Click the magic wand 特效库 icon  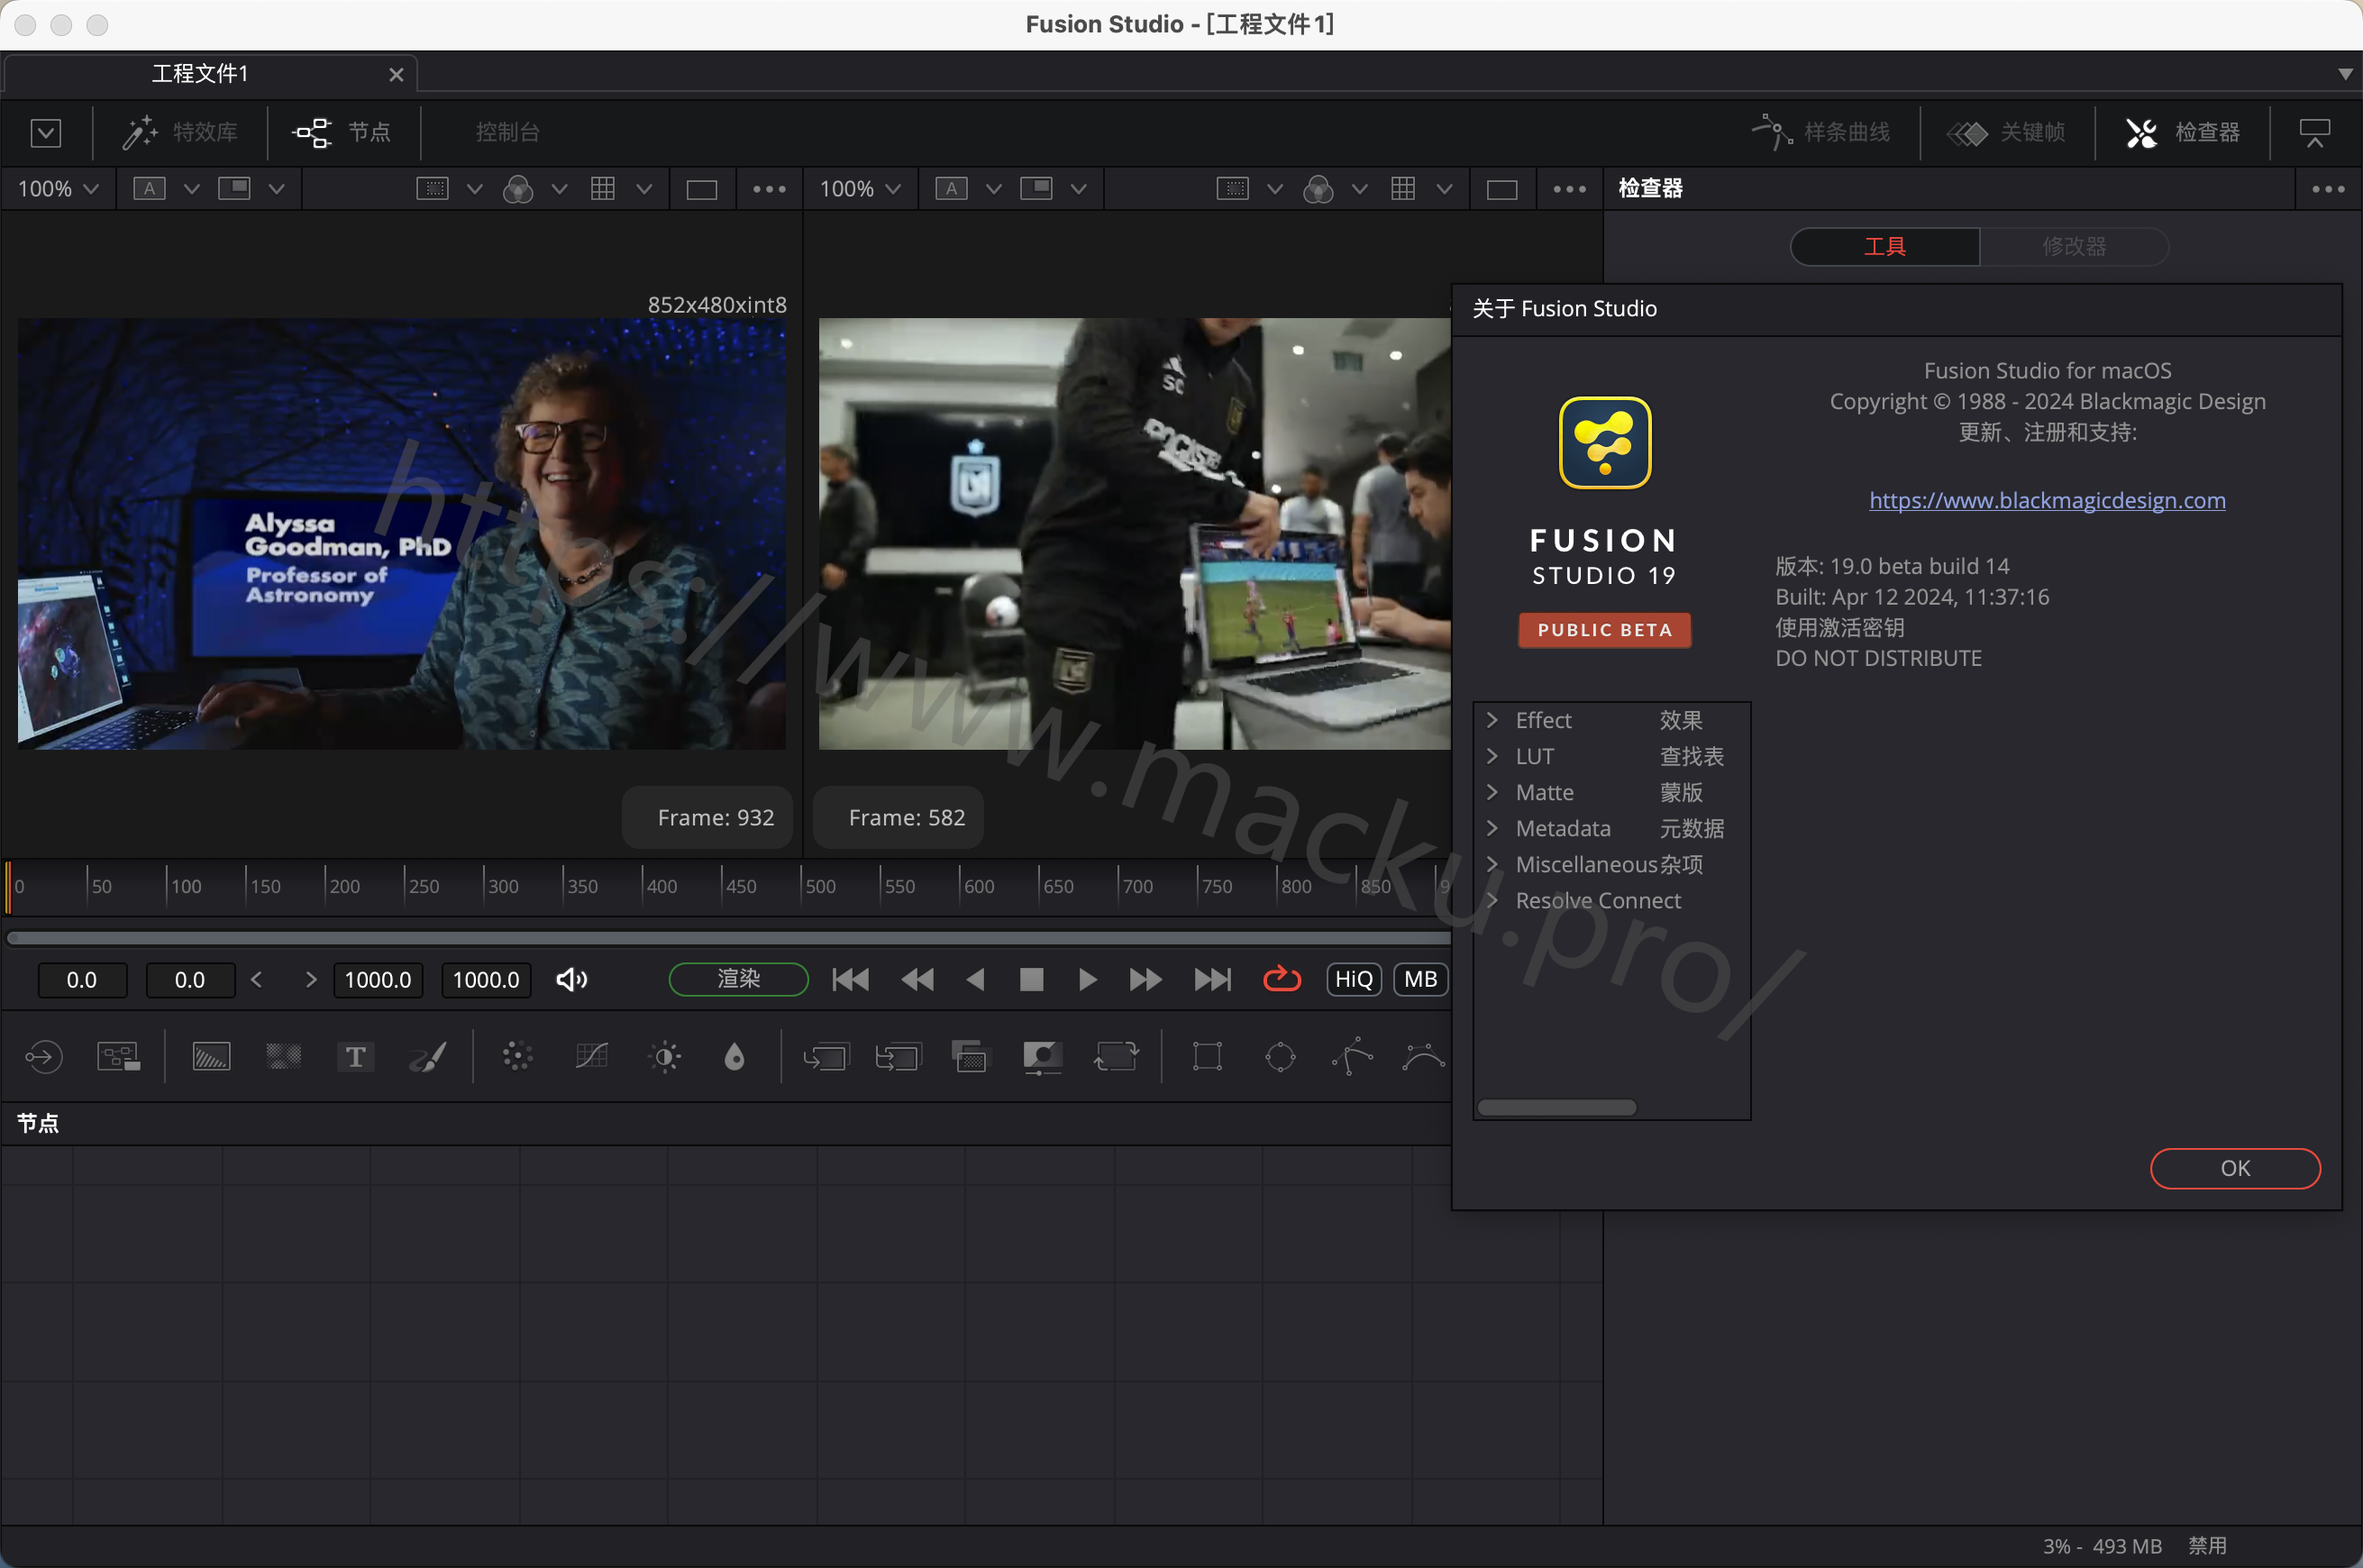(x=140, y=132)
